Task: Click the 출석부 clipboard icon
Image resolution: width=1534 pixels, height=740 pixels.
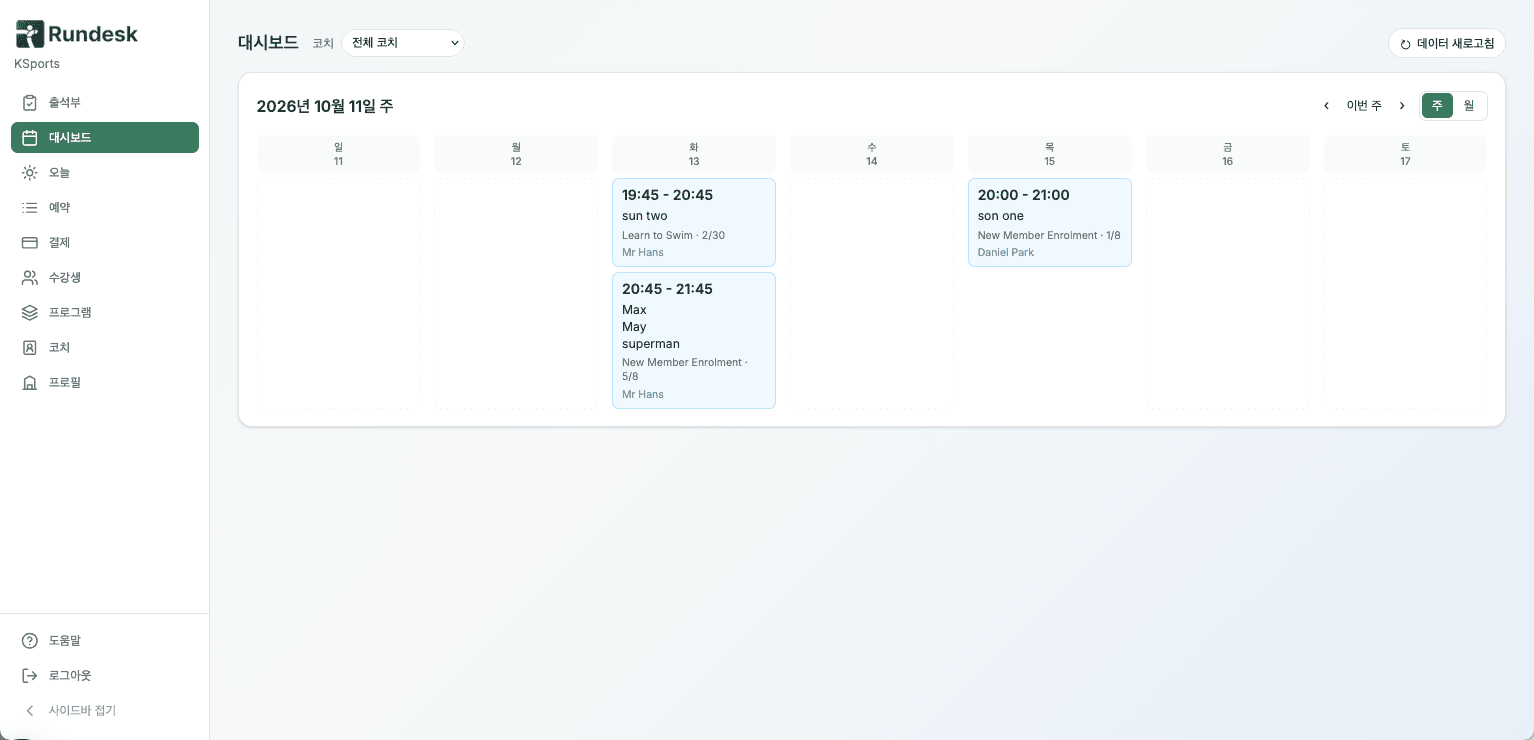Action: pos(30,103)
